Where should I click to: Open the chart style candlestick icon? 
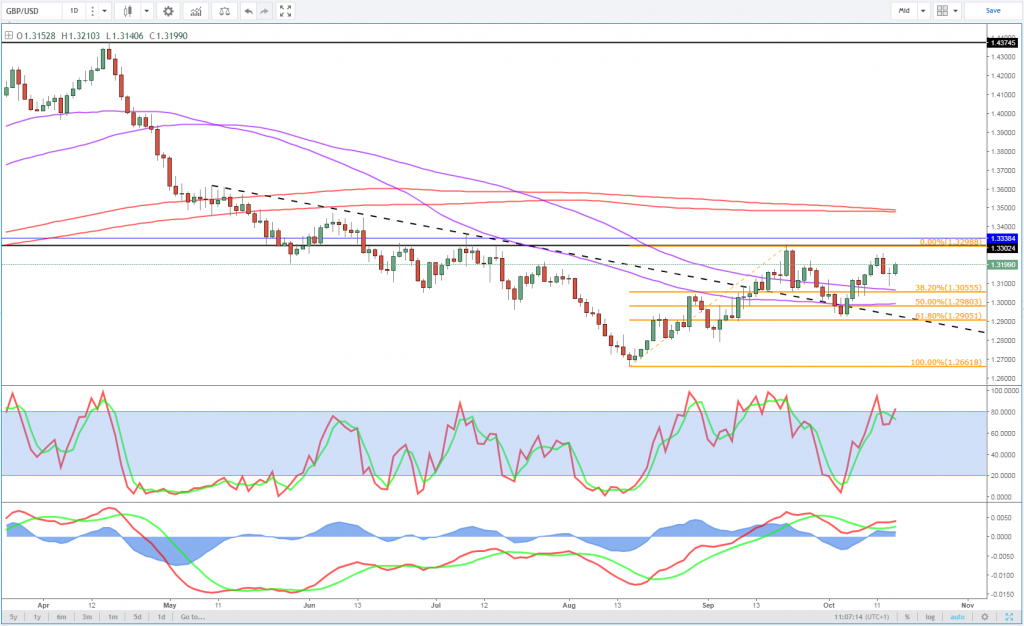[127, 11]
